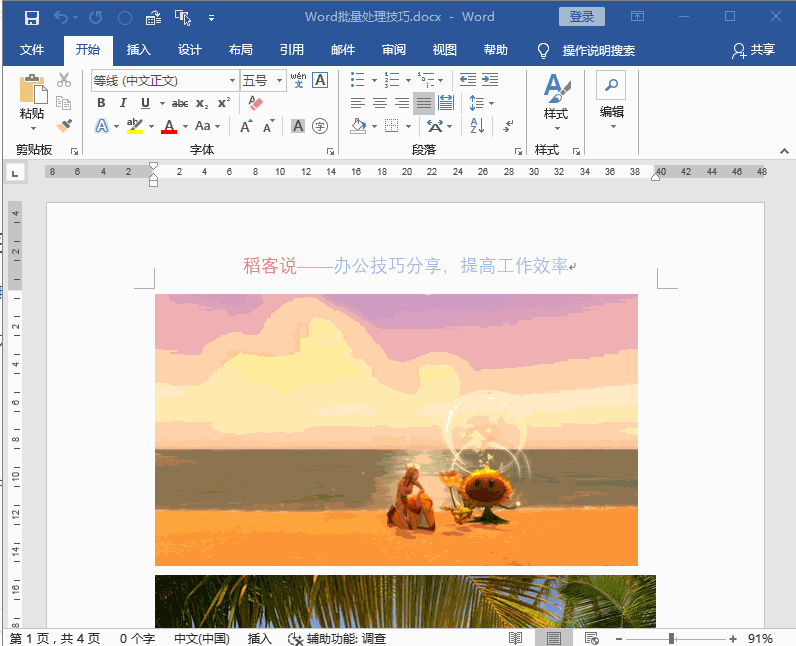Expand the Paste options arrow
Image resolution: width=796 pixels, height=646 pixels.
tap(33, 128)
